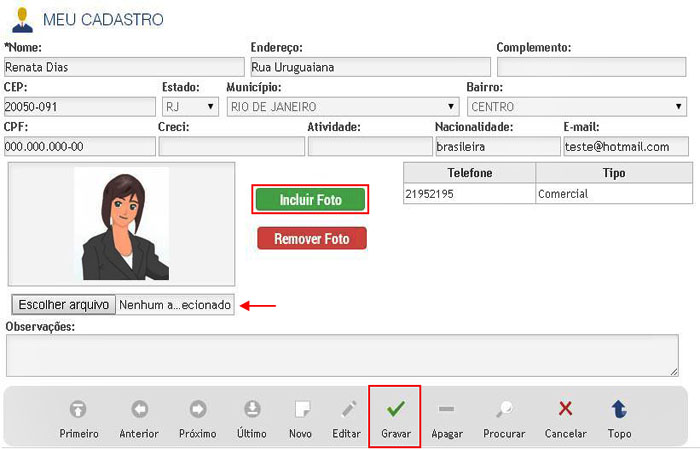
Task: Click into the Observações text area
Action: point(341,355)
